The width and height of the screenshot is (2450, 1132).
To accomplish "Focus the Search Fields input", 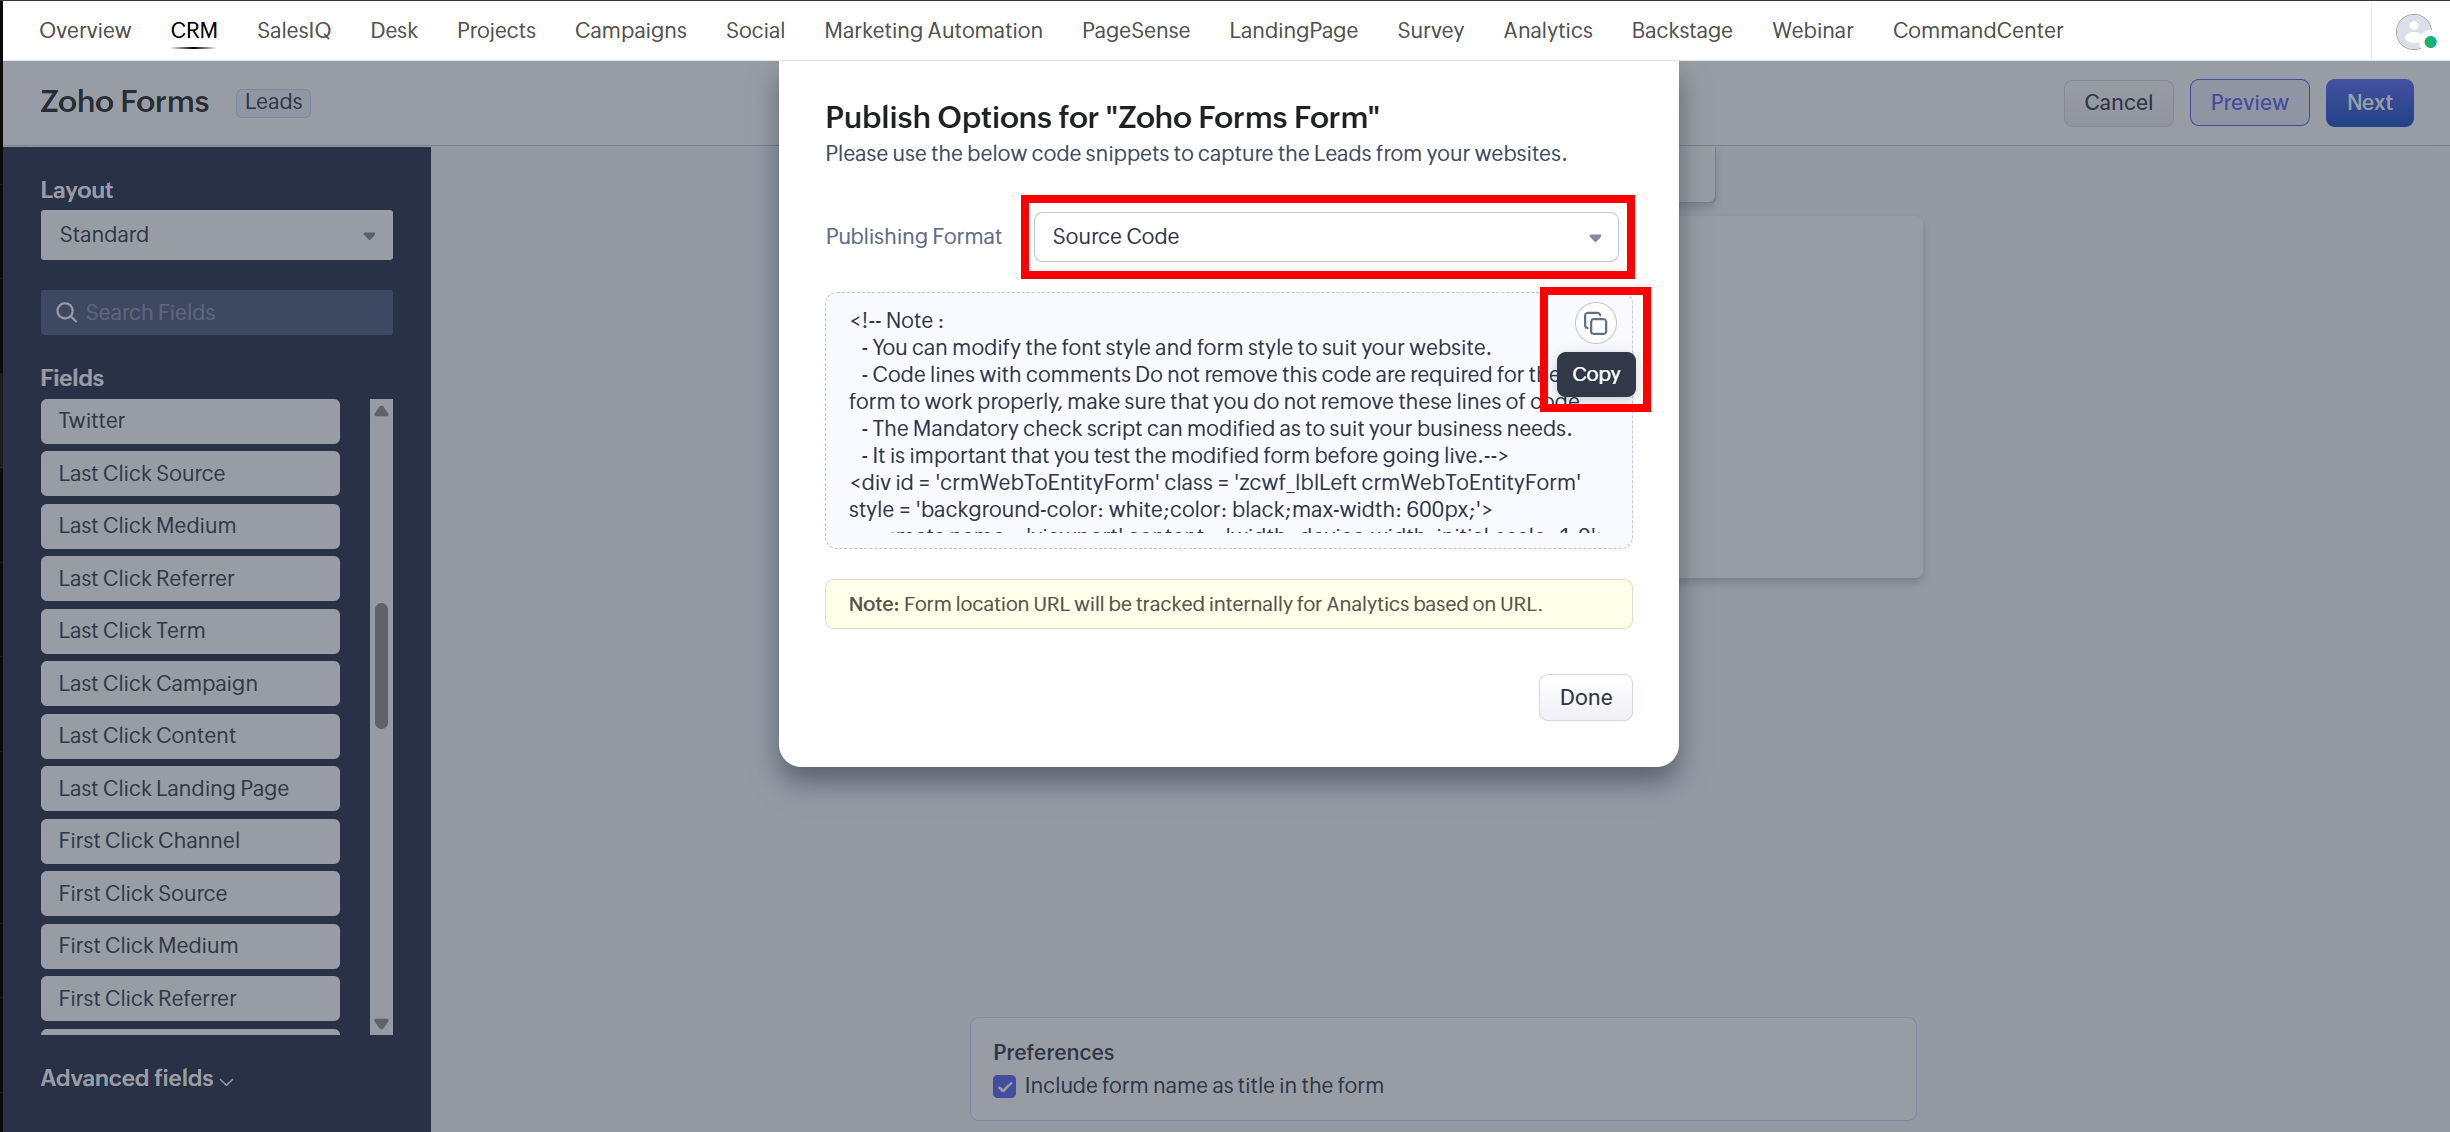I will 216,313.
